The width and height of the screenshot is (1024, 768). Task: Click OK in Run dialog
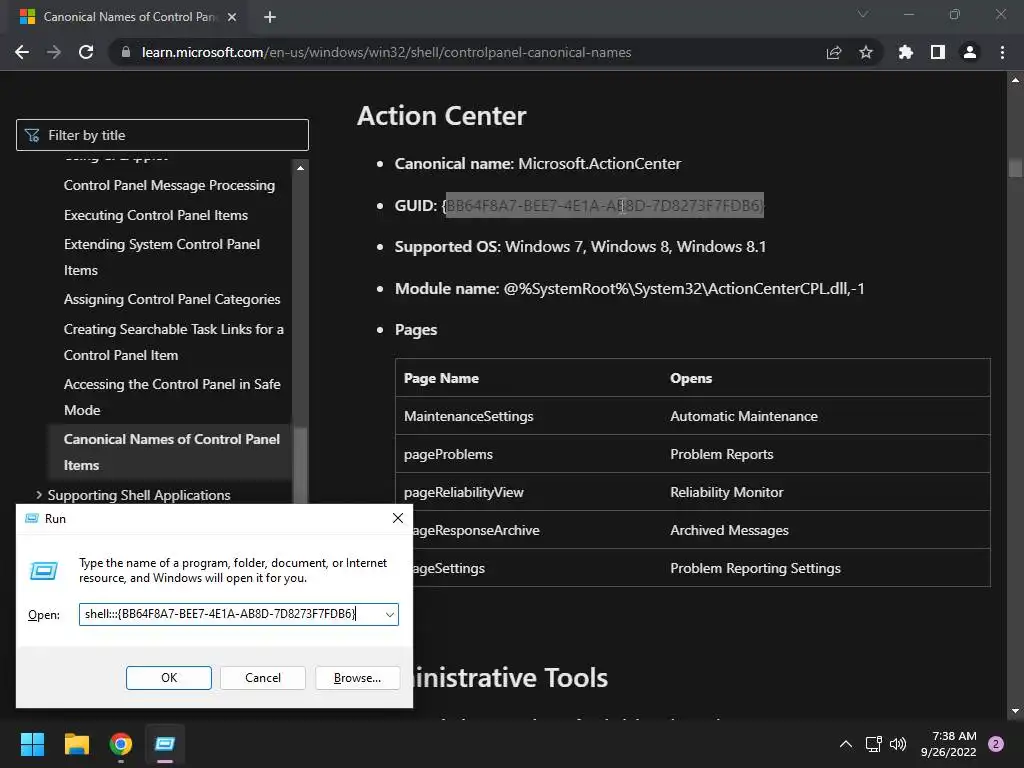168,678
